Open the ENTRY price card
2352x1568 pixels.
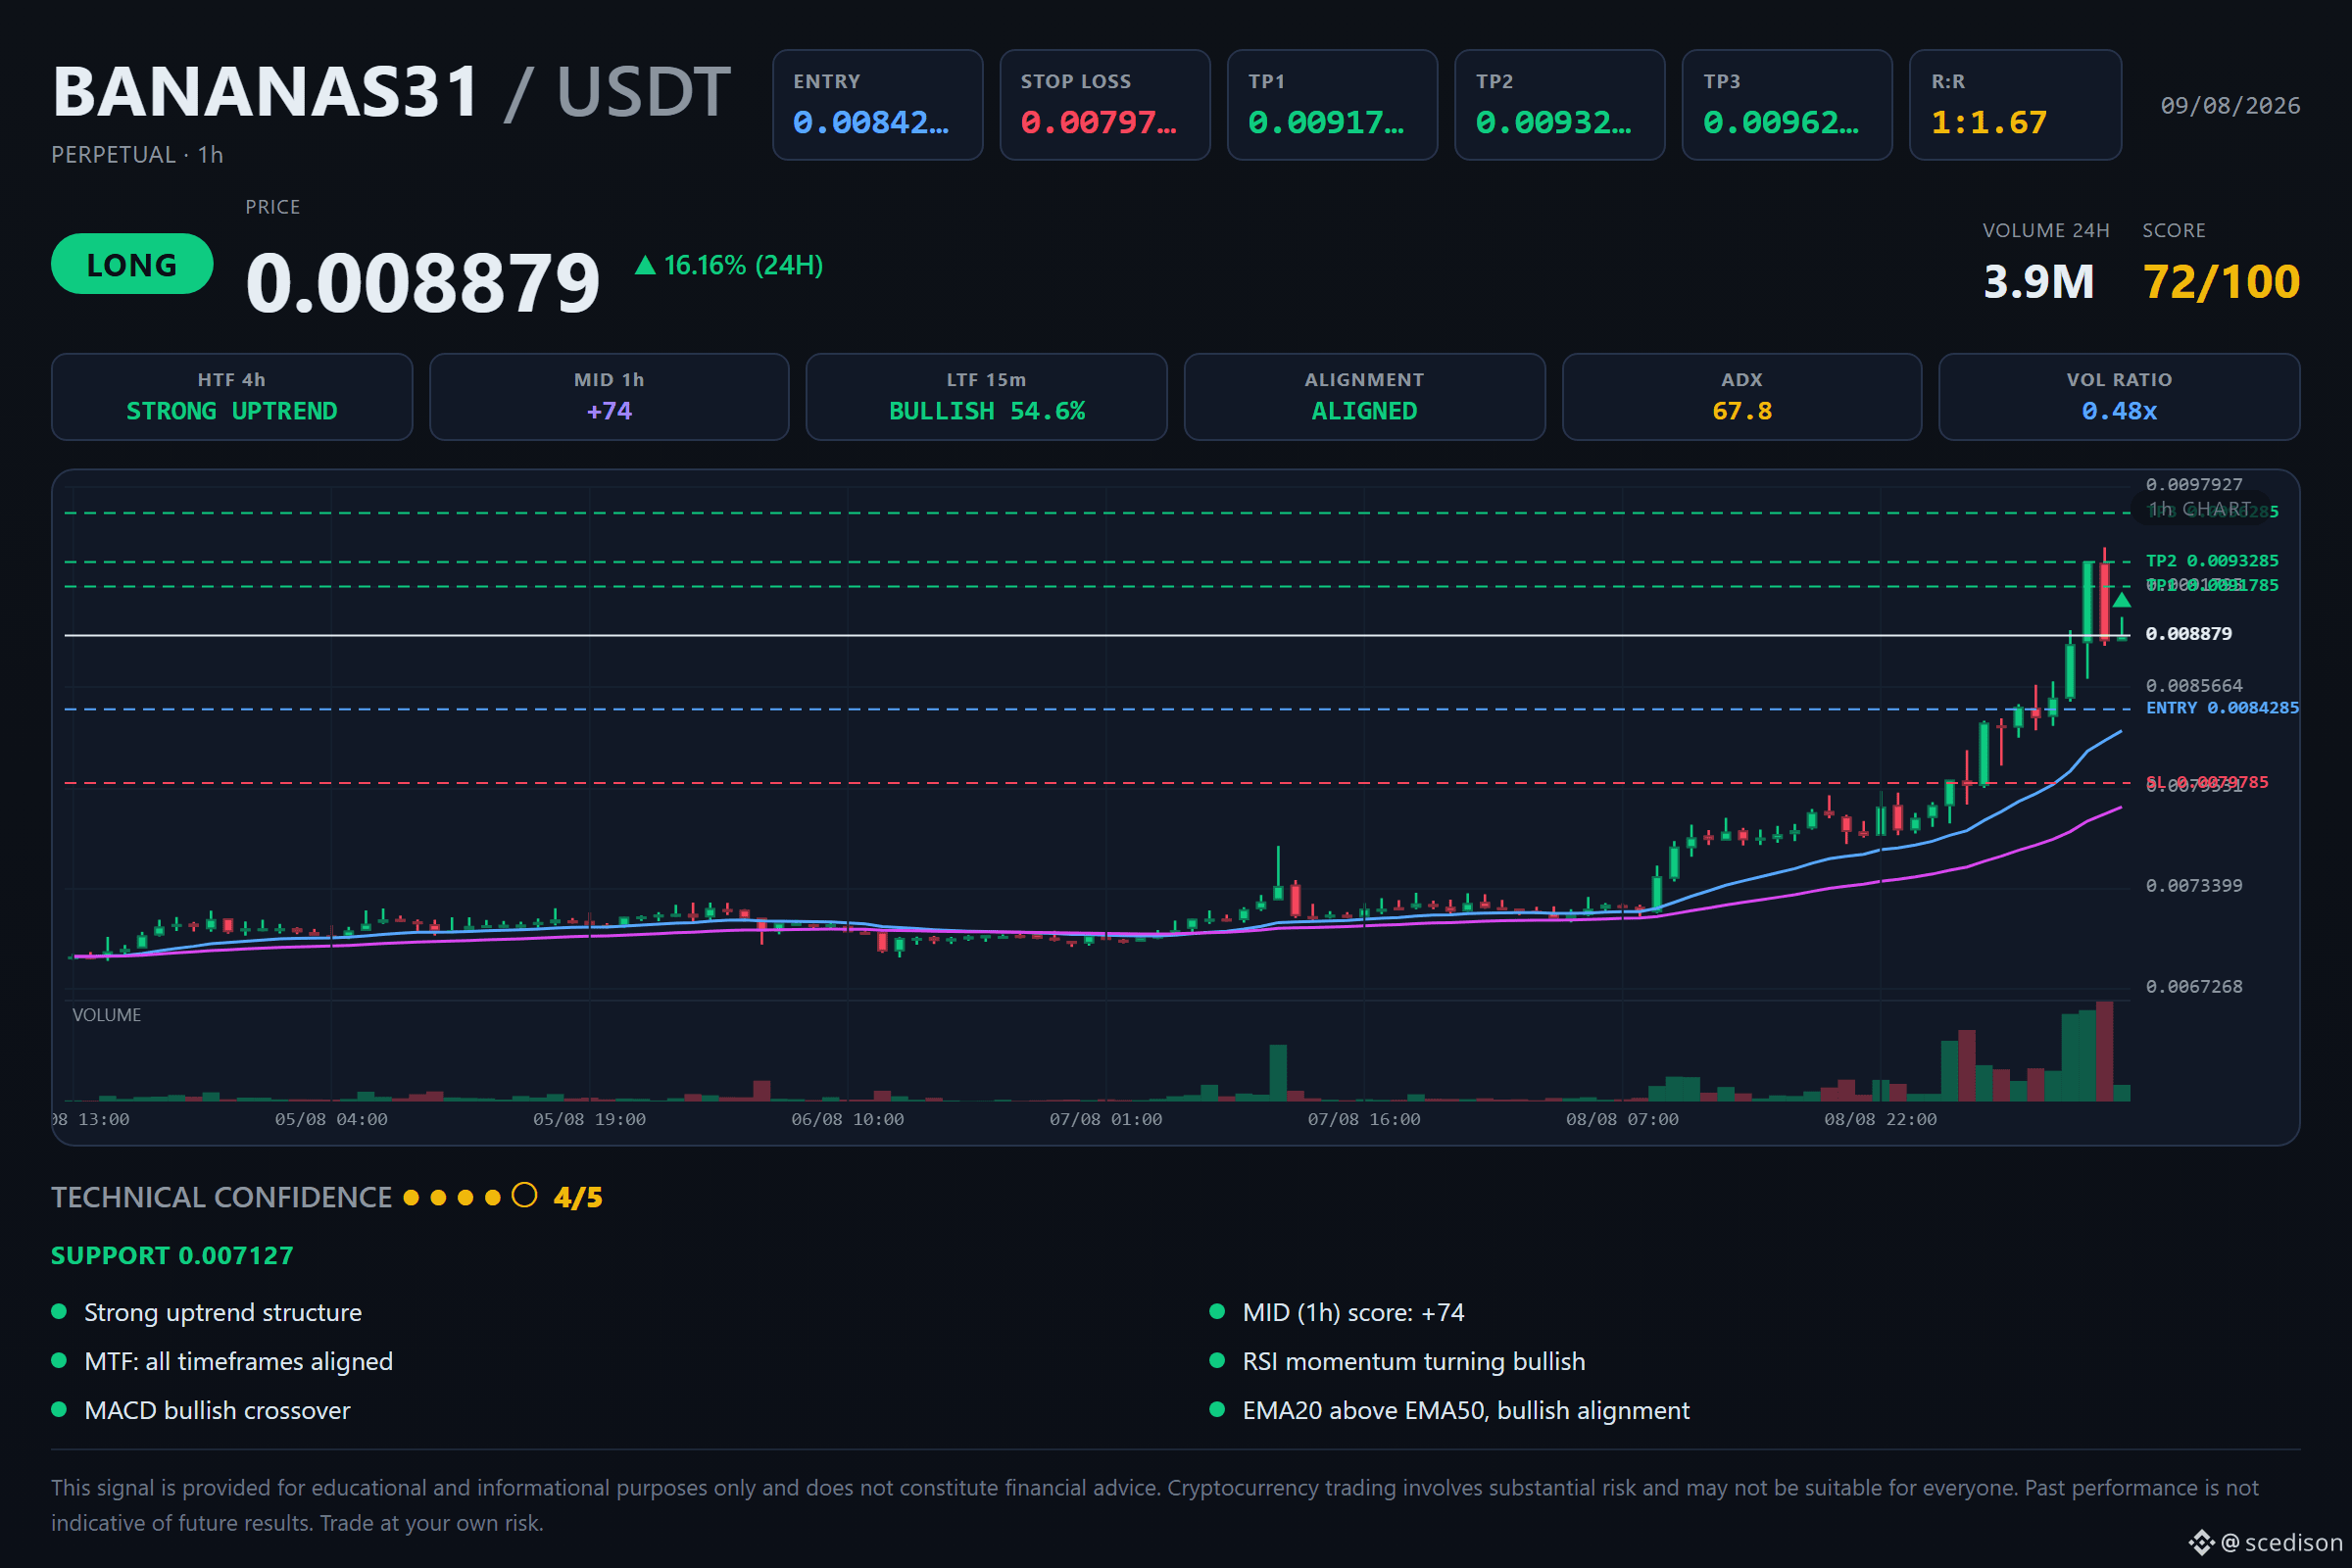tap(877, 105)
